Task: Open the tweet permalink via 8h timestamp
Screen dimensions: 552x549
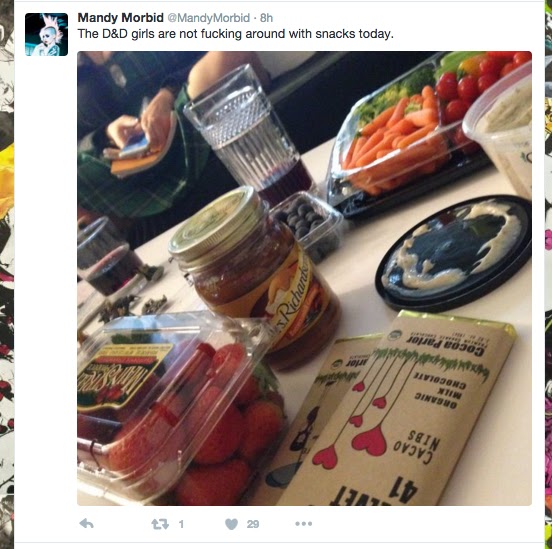Action: (x=266, y=18)
